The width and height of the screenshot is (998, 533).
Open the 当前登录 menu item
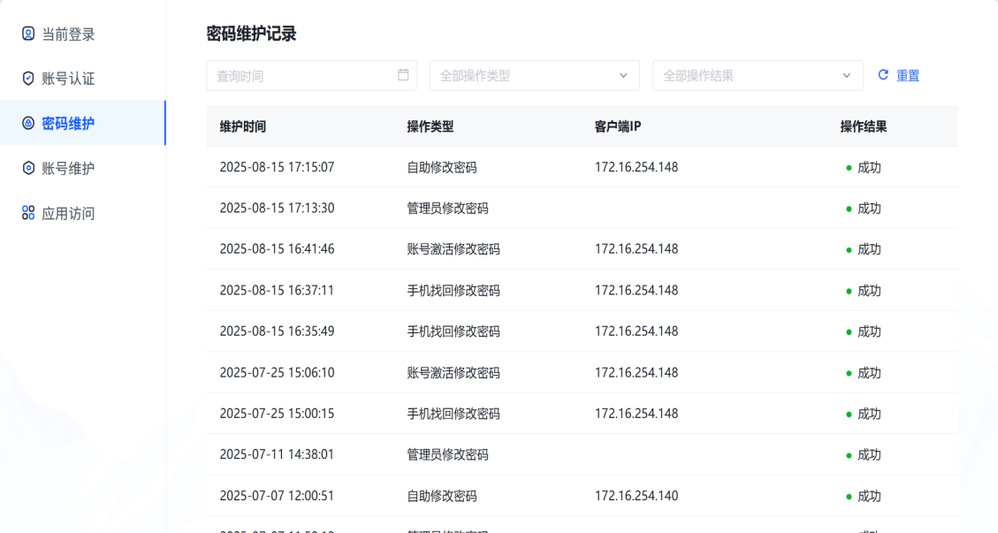(68, 34)
